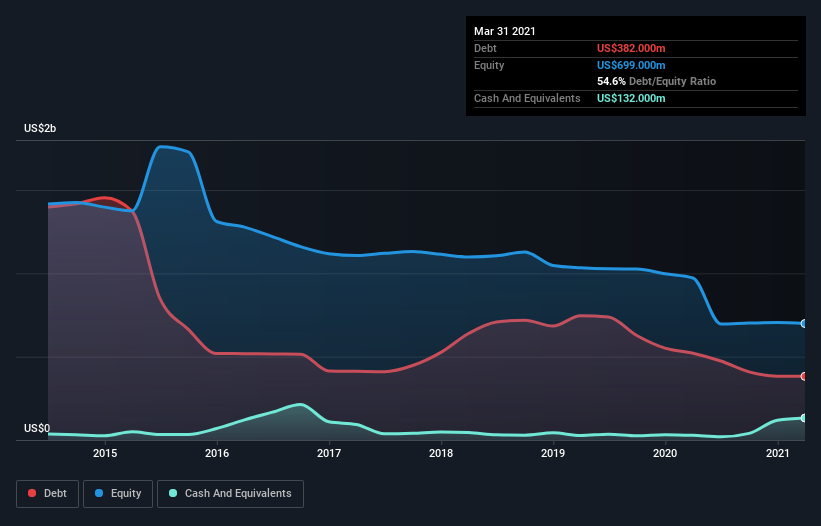This screenshot has width=821, height=526.
Task: Click the US$2b y-axis label
Action: (40, 128)
